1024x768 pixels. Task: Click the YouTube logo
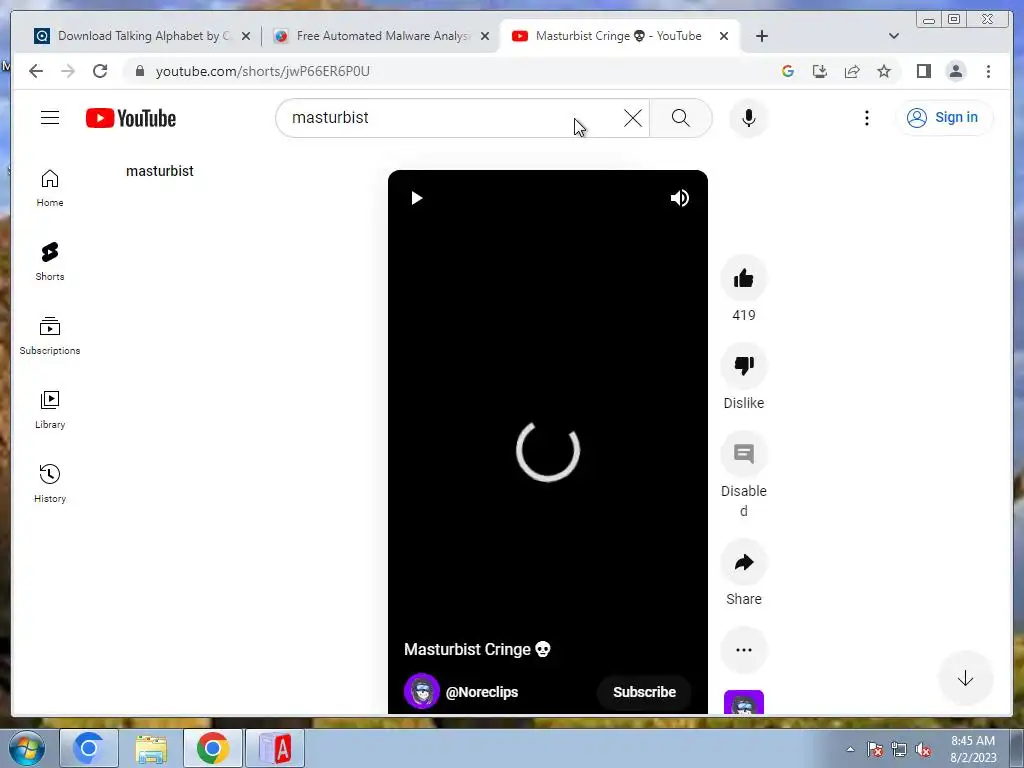click(x=131, y=118)
